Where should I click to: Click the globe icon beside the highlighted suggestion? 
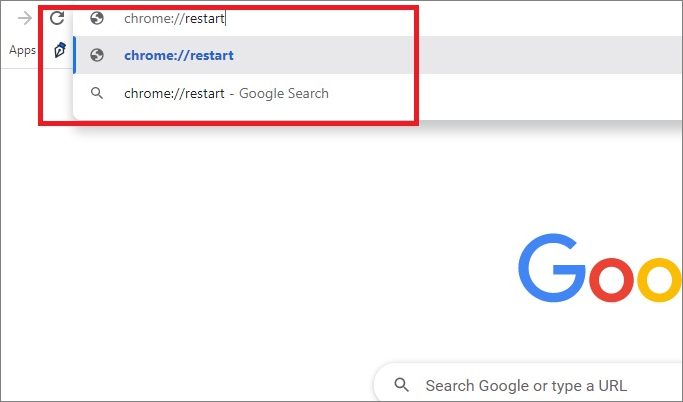point(97,55)
